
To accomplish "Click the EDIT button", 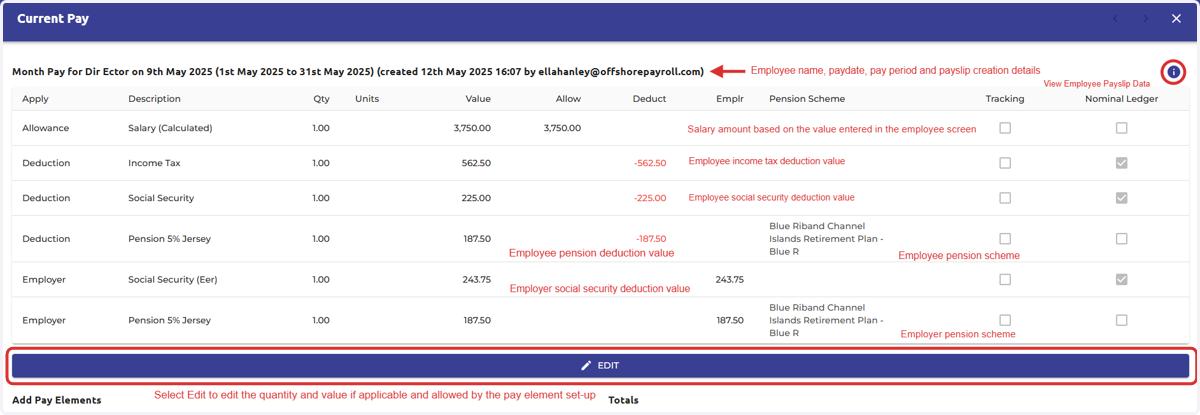I will [600, 366].
